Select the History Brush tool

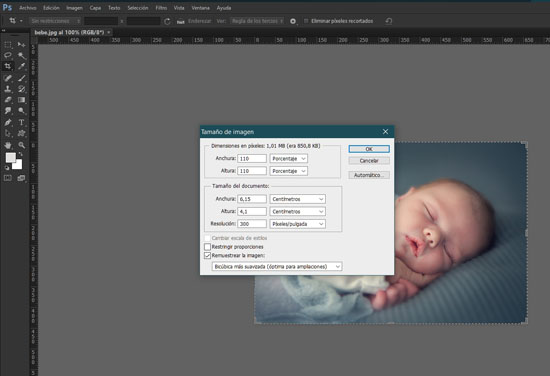(x=21, y=89)
